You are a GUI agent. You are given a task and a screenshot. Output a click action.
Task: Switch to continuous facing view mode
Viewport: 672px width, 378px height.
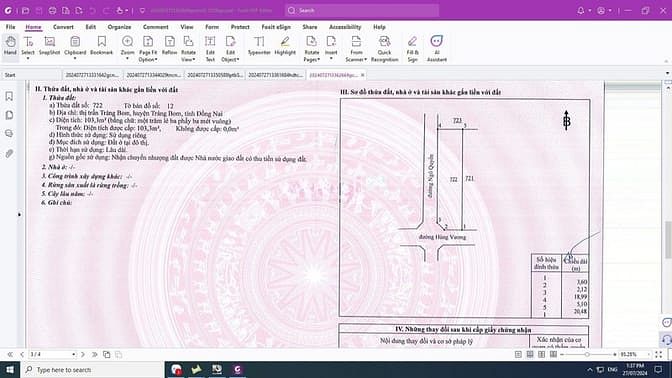pos(553,354)
